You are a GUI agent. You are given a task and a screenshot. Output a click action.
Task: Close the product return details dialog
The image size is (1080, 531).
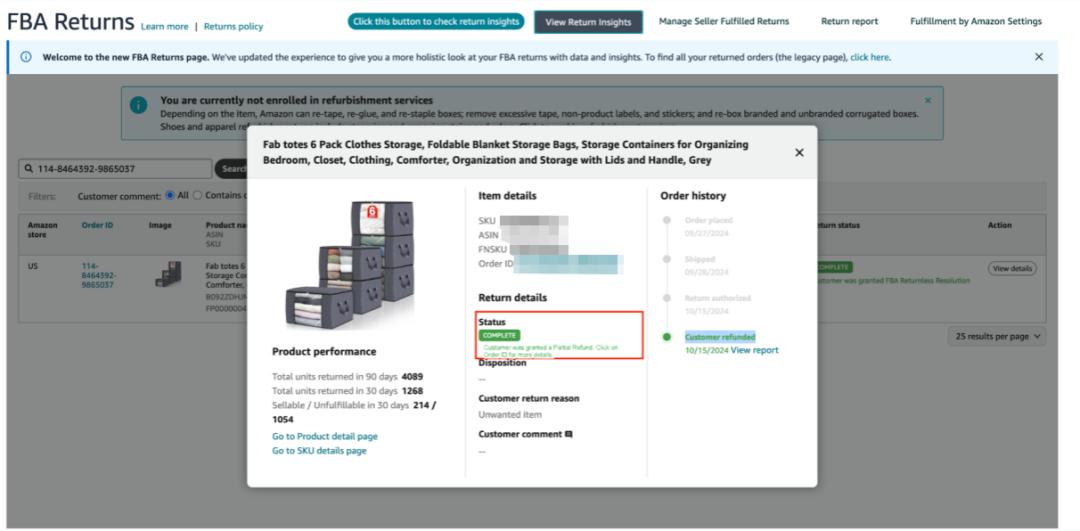pyautogui.click(x=798, y=152)
